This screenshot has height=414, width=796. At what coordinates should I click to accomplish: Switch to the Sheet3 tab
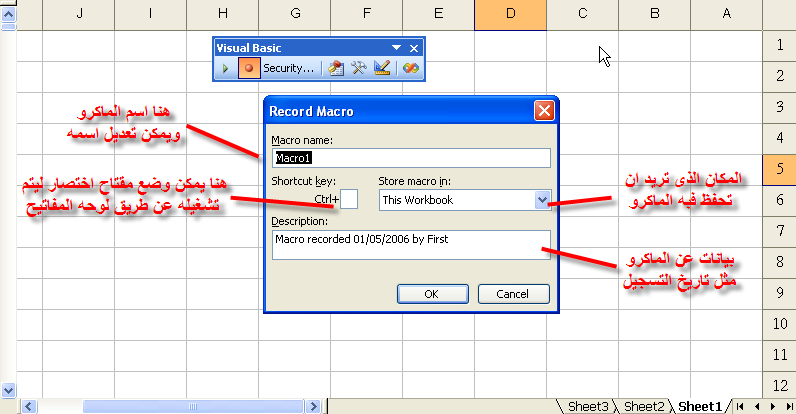pyautogui.click(x=587, y=406)
